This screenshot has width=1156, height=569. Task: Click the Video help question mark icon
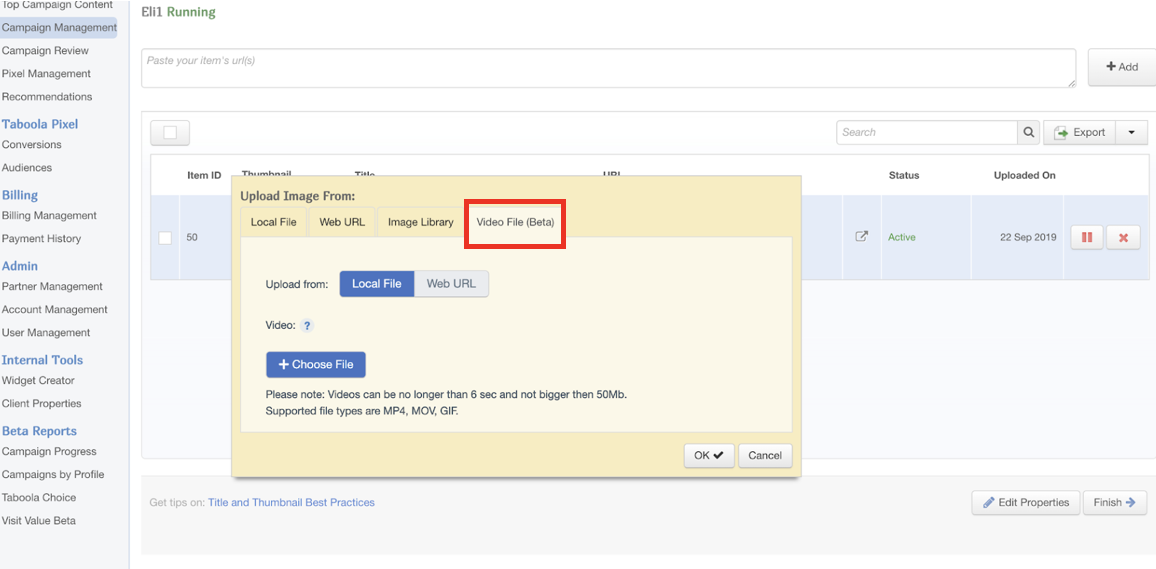click(x=307, y=325)
